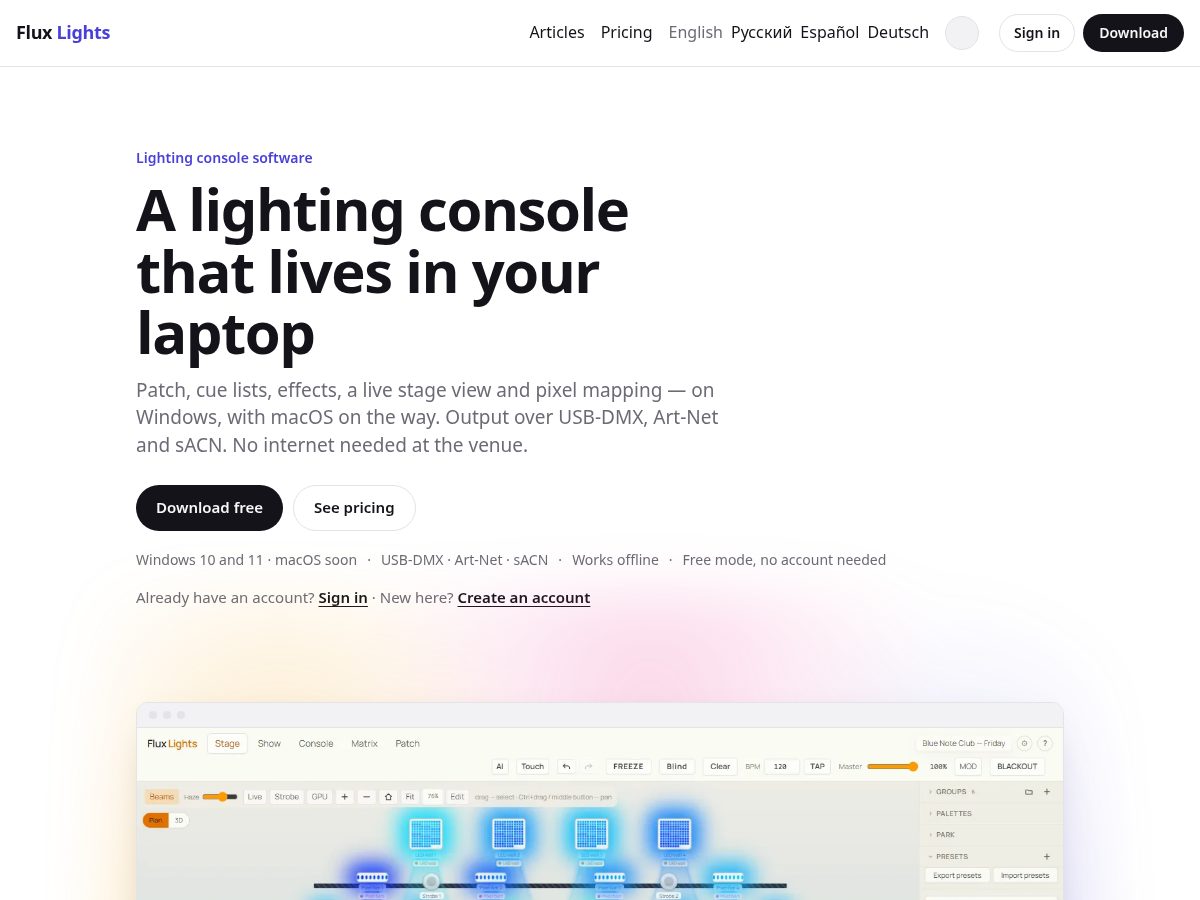Select the Strobe 1 fixture on the truss

point(431,882)
